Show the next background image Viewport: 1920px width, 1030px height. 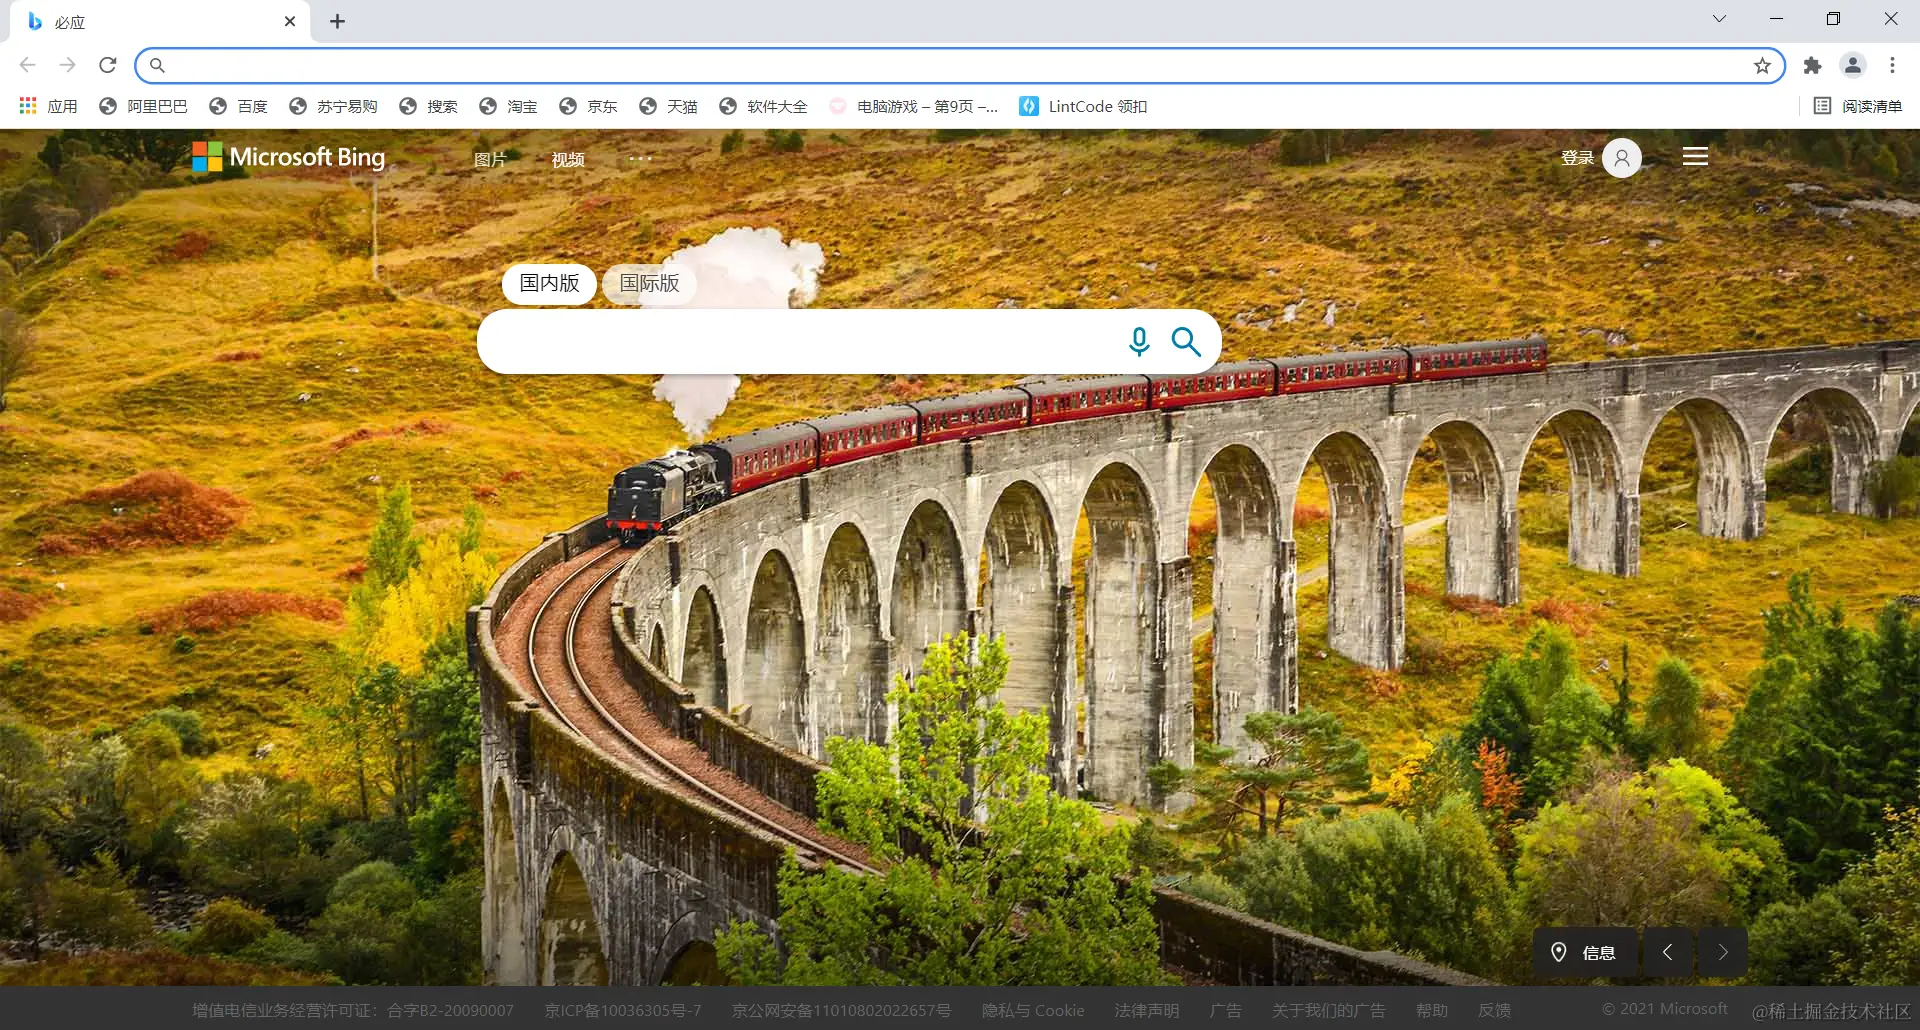(1723, 952)
